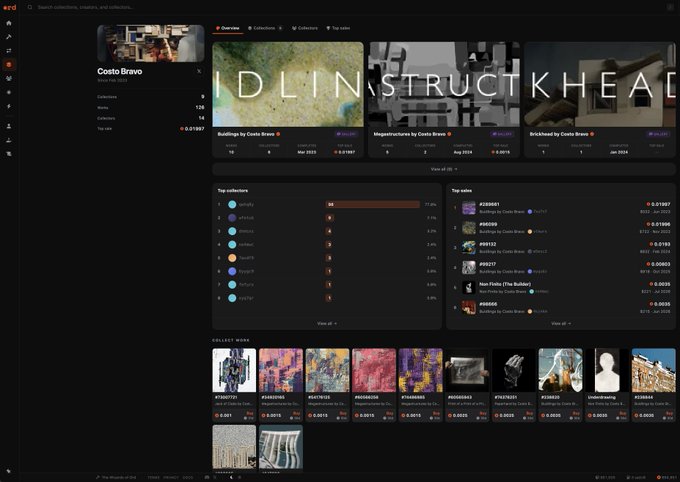Switch to the Collections tab

click(x=265, y=28)
